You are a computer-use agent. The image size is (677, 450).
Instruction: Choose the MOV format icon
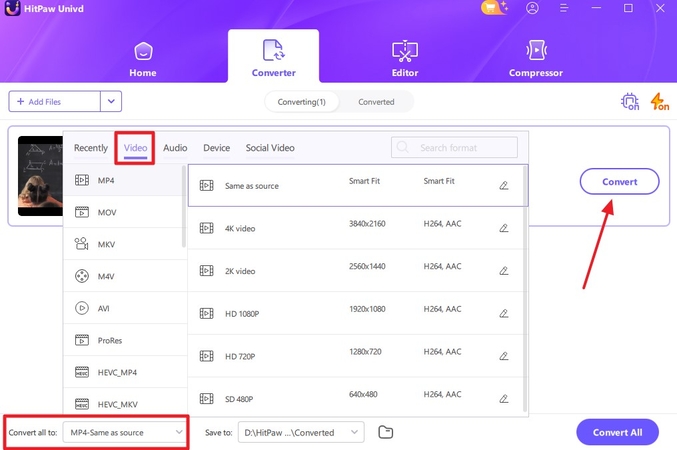coord(82,212)
